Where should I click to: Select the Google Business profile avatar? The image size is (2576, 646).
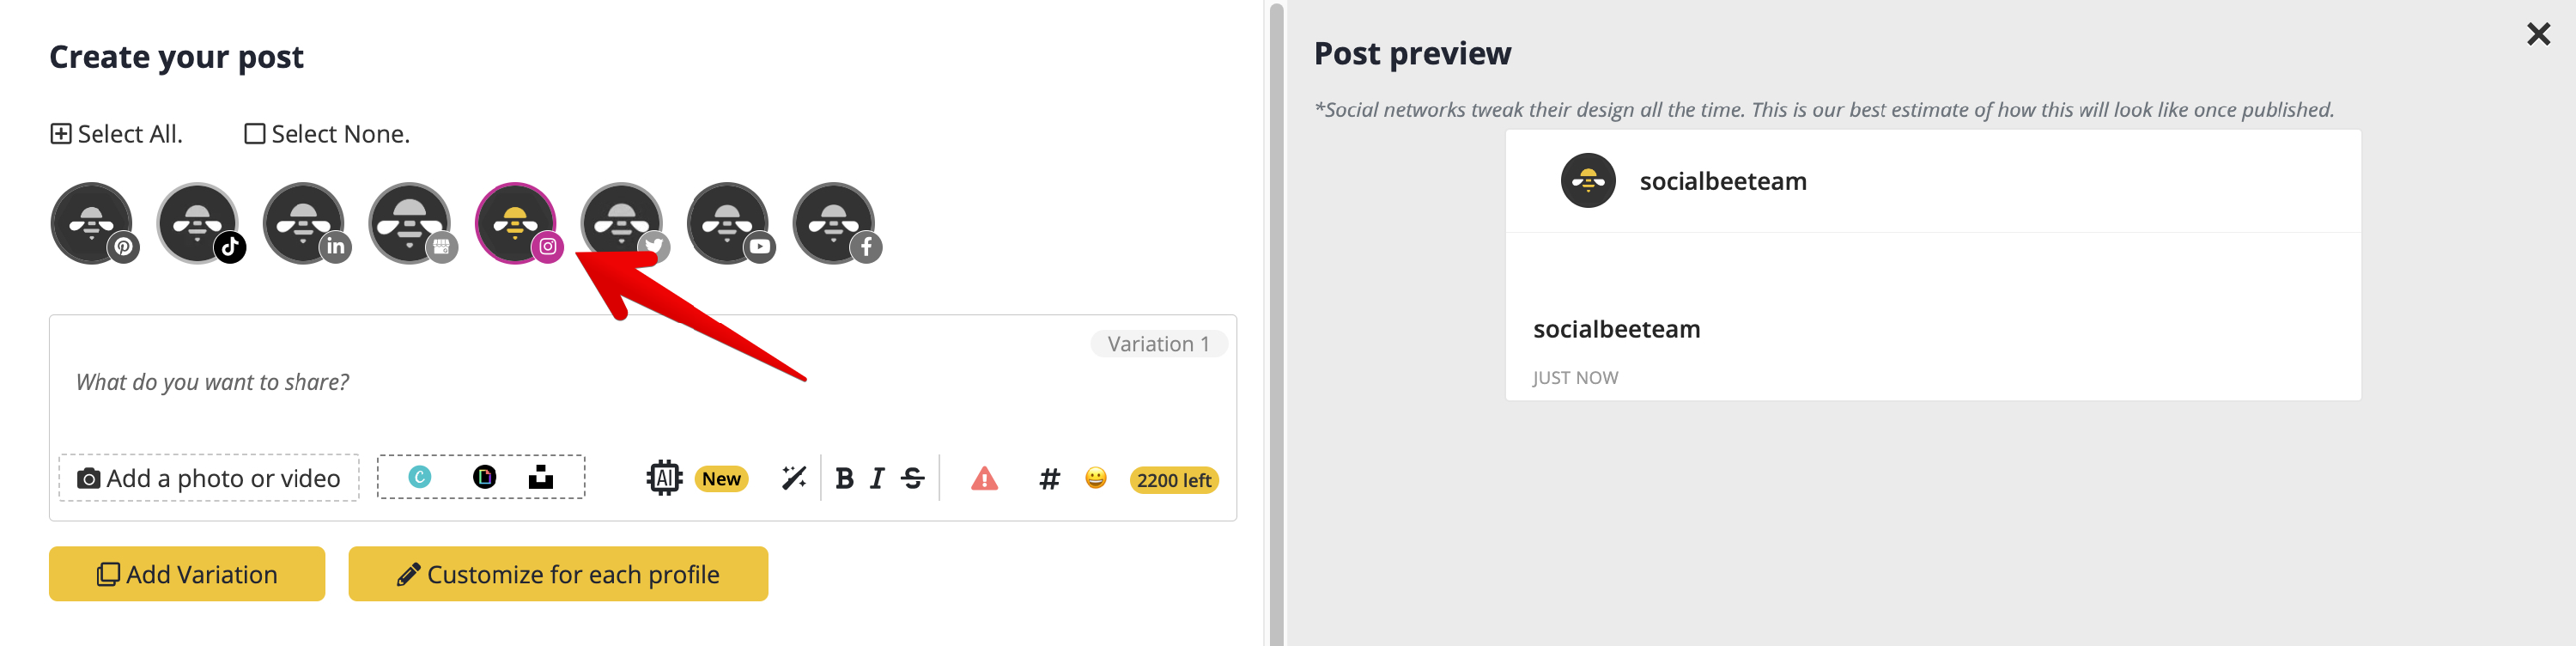(410, 223)
